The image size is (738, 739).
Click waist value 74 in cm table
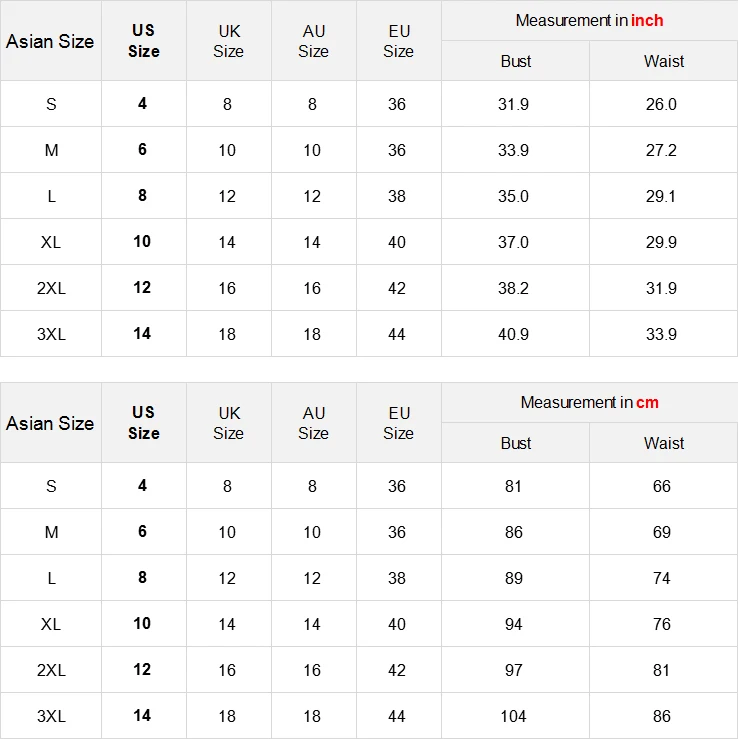coord(661,578)
